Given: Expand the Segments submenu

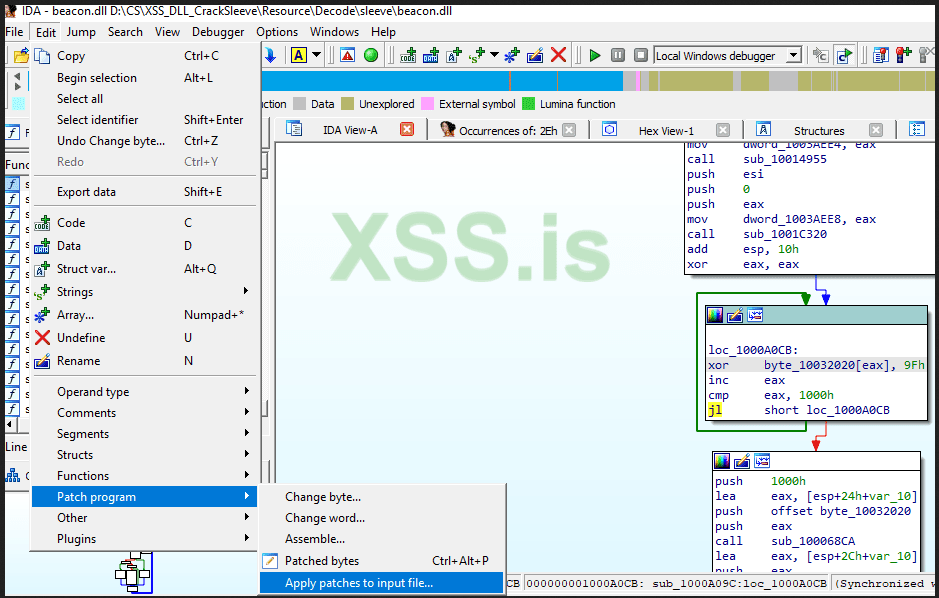Looking at the screenshot, I should click(246, 433).
